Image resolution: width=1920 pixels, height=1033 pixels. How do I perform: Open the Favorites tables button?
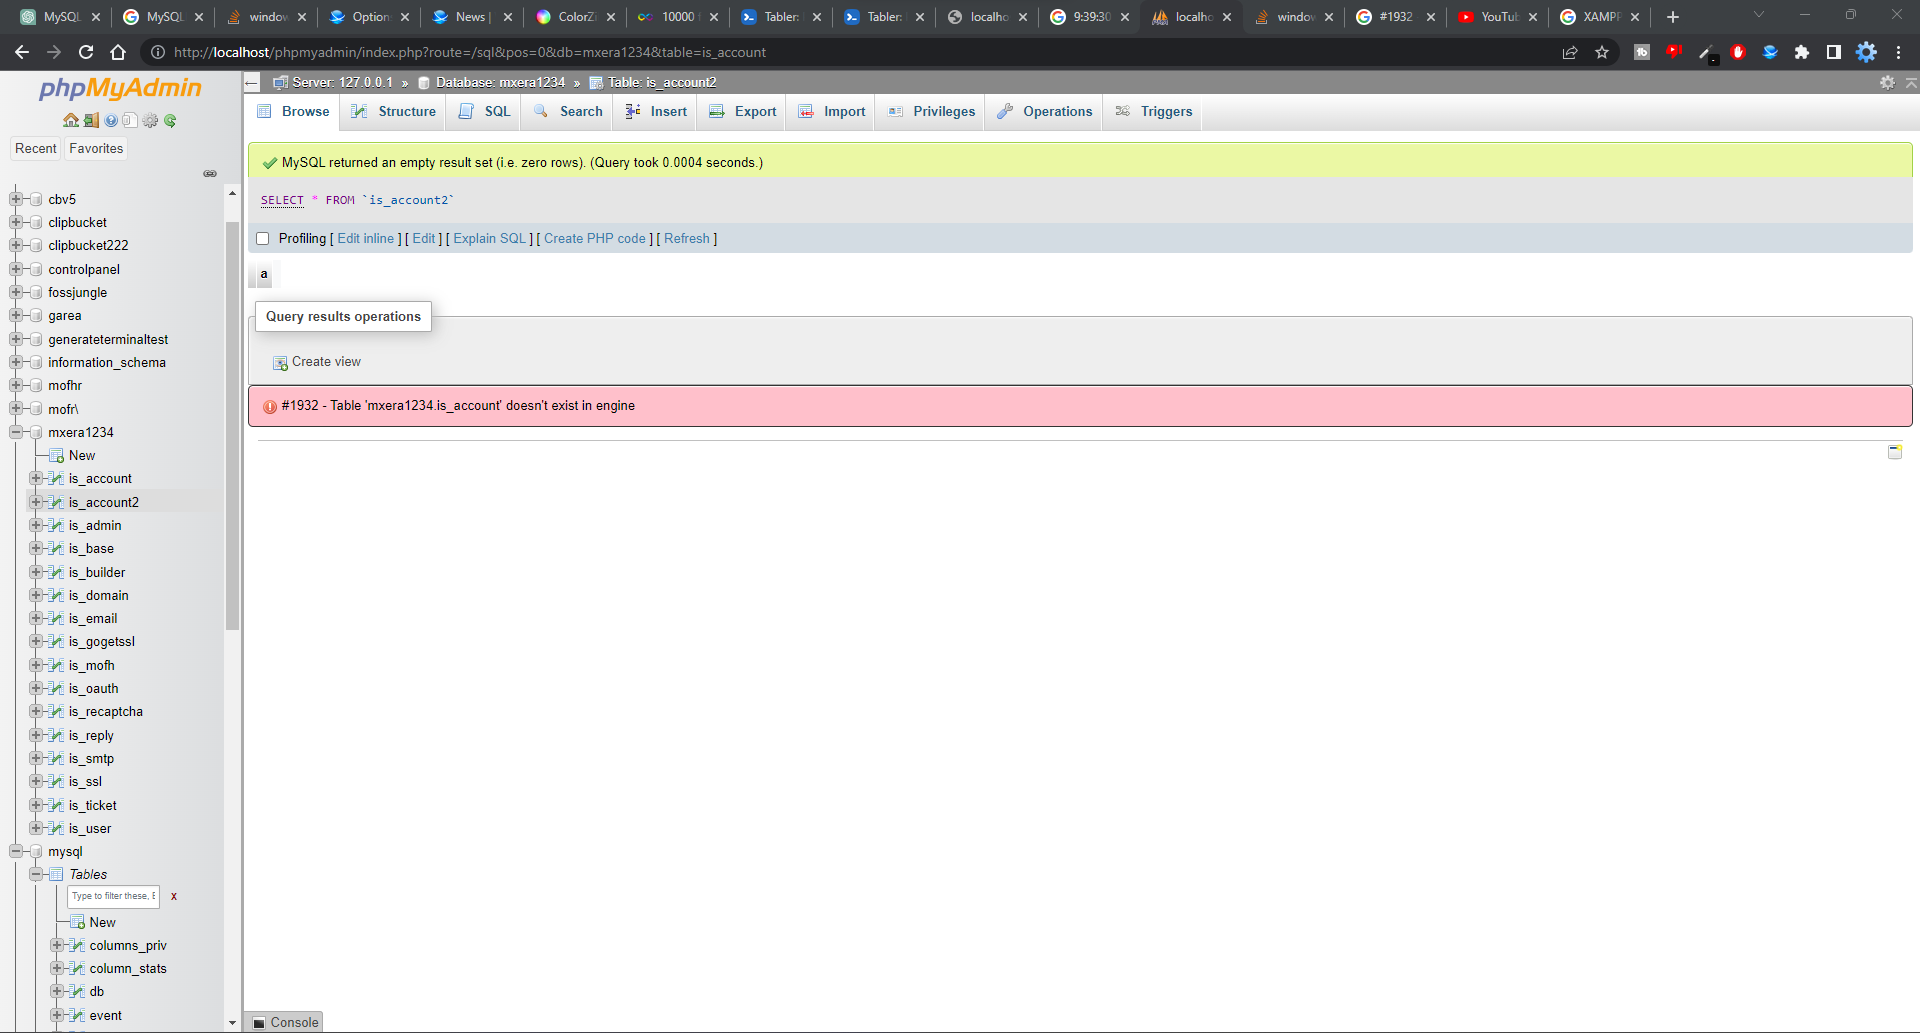96,149
